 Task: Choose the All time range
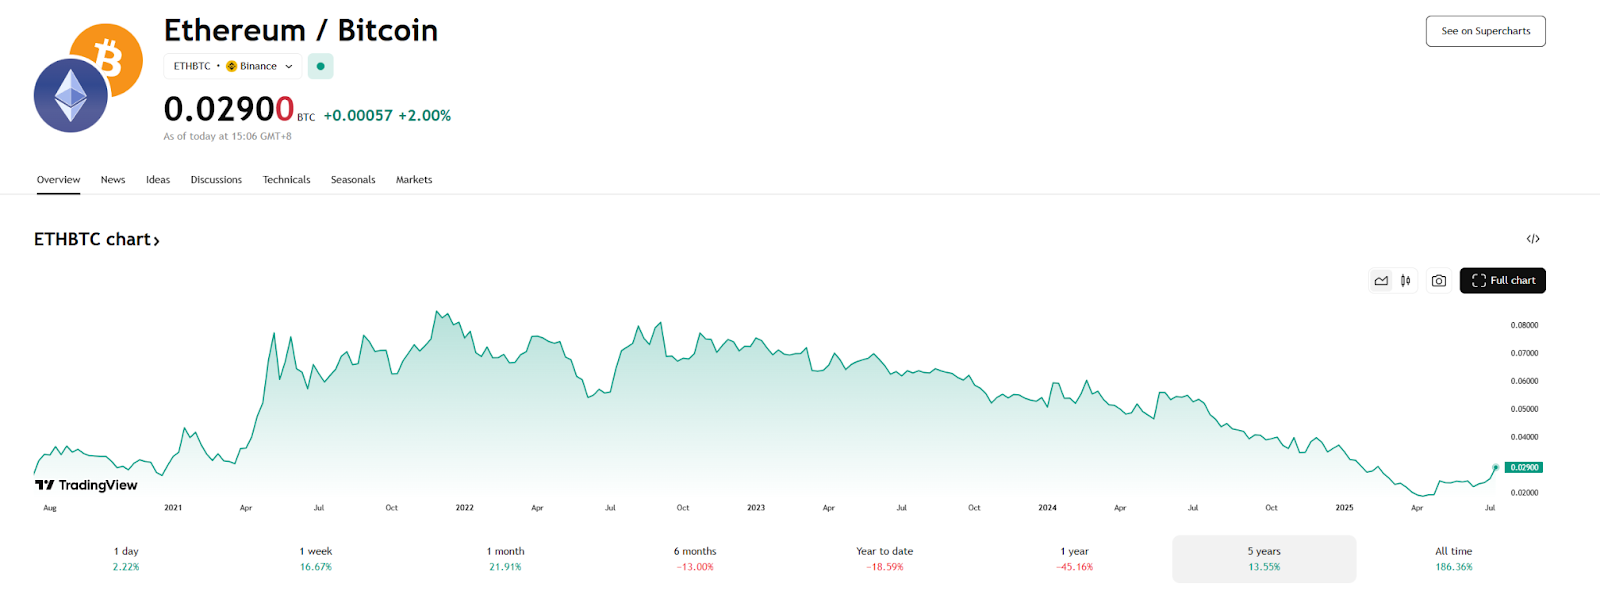(1453, 559)
